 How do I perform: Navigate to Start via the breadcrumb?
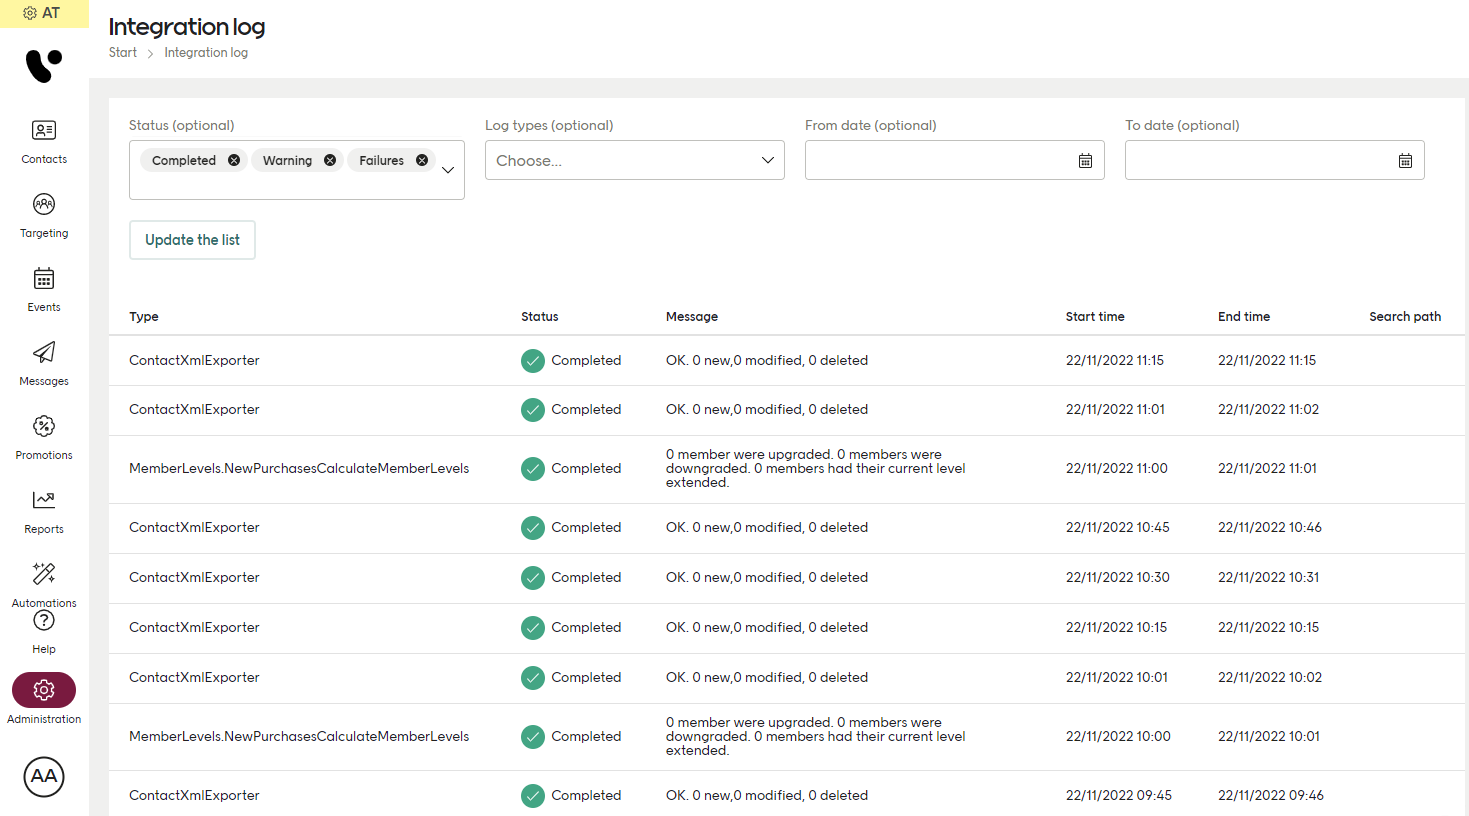coord(122,52)
